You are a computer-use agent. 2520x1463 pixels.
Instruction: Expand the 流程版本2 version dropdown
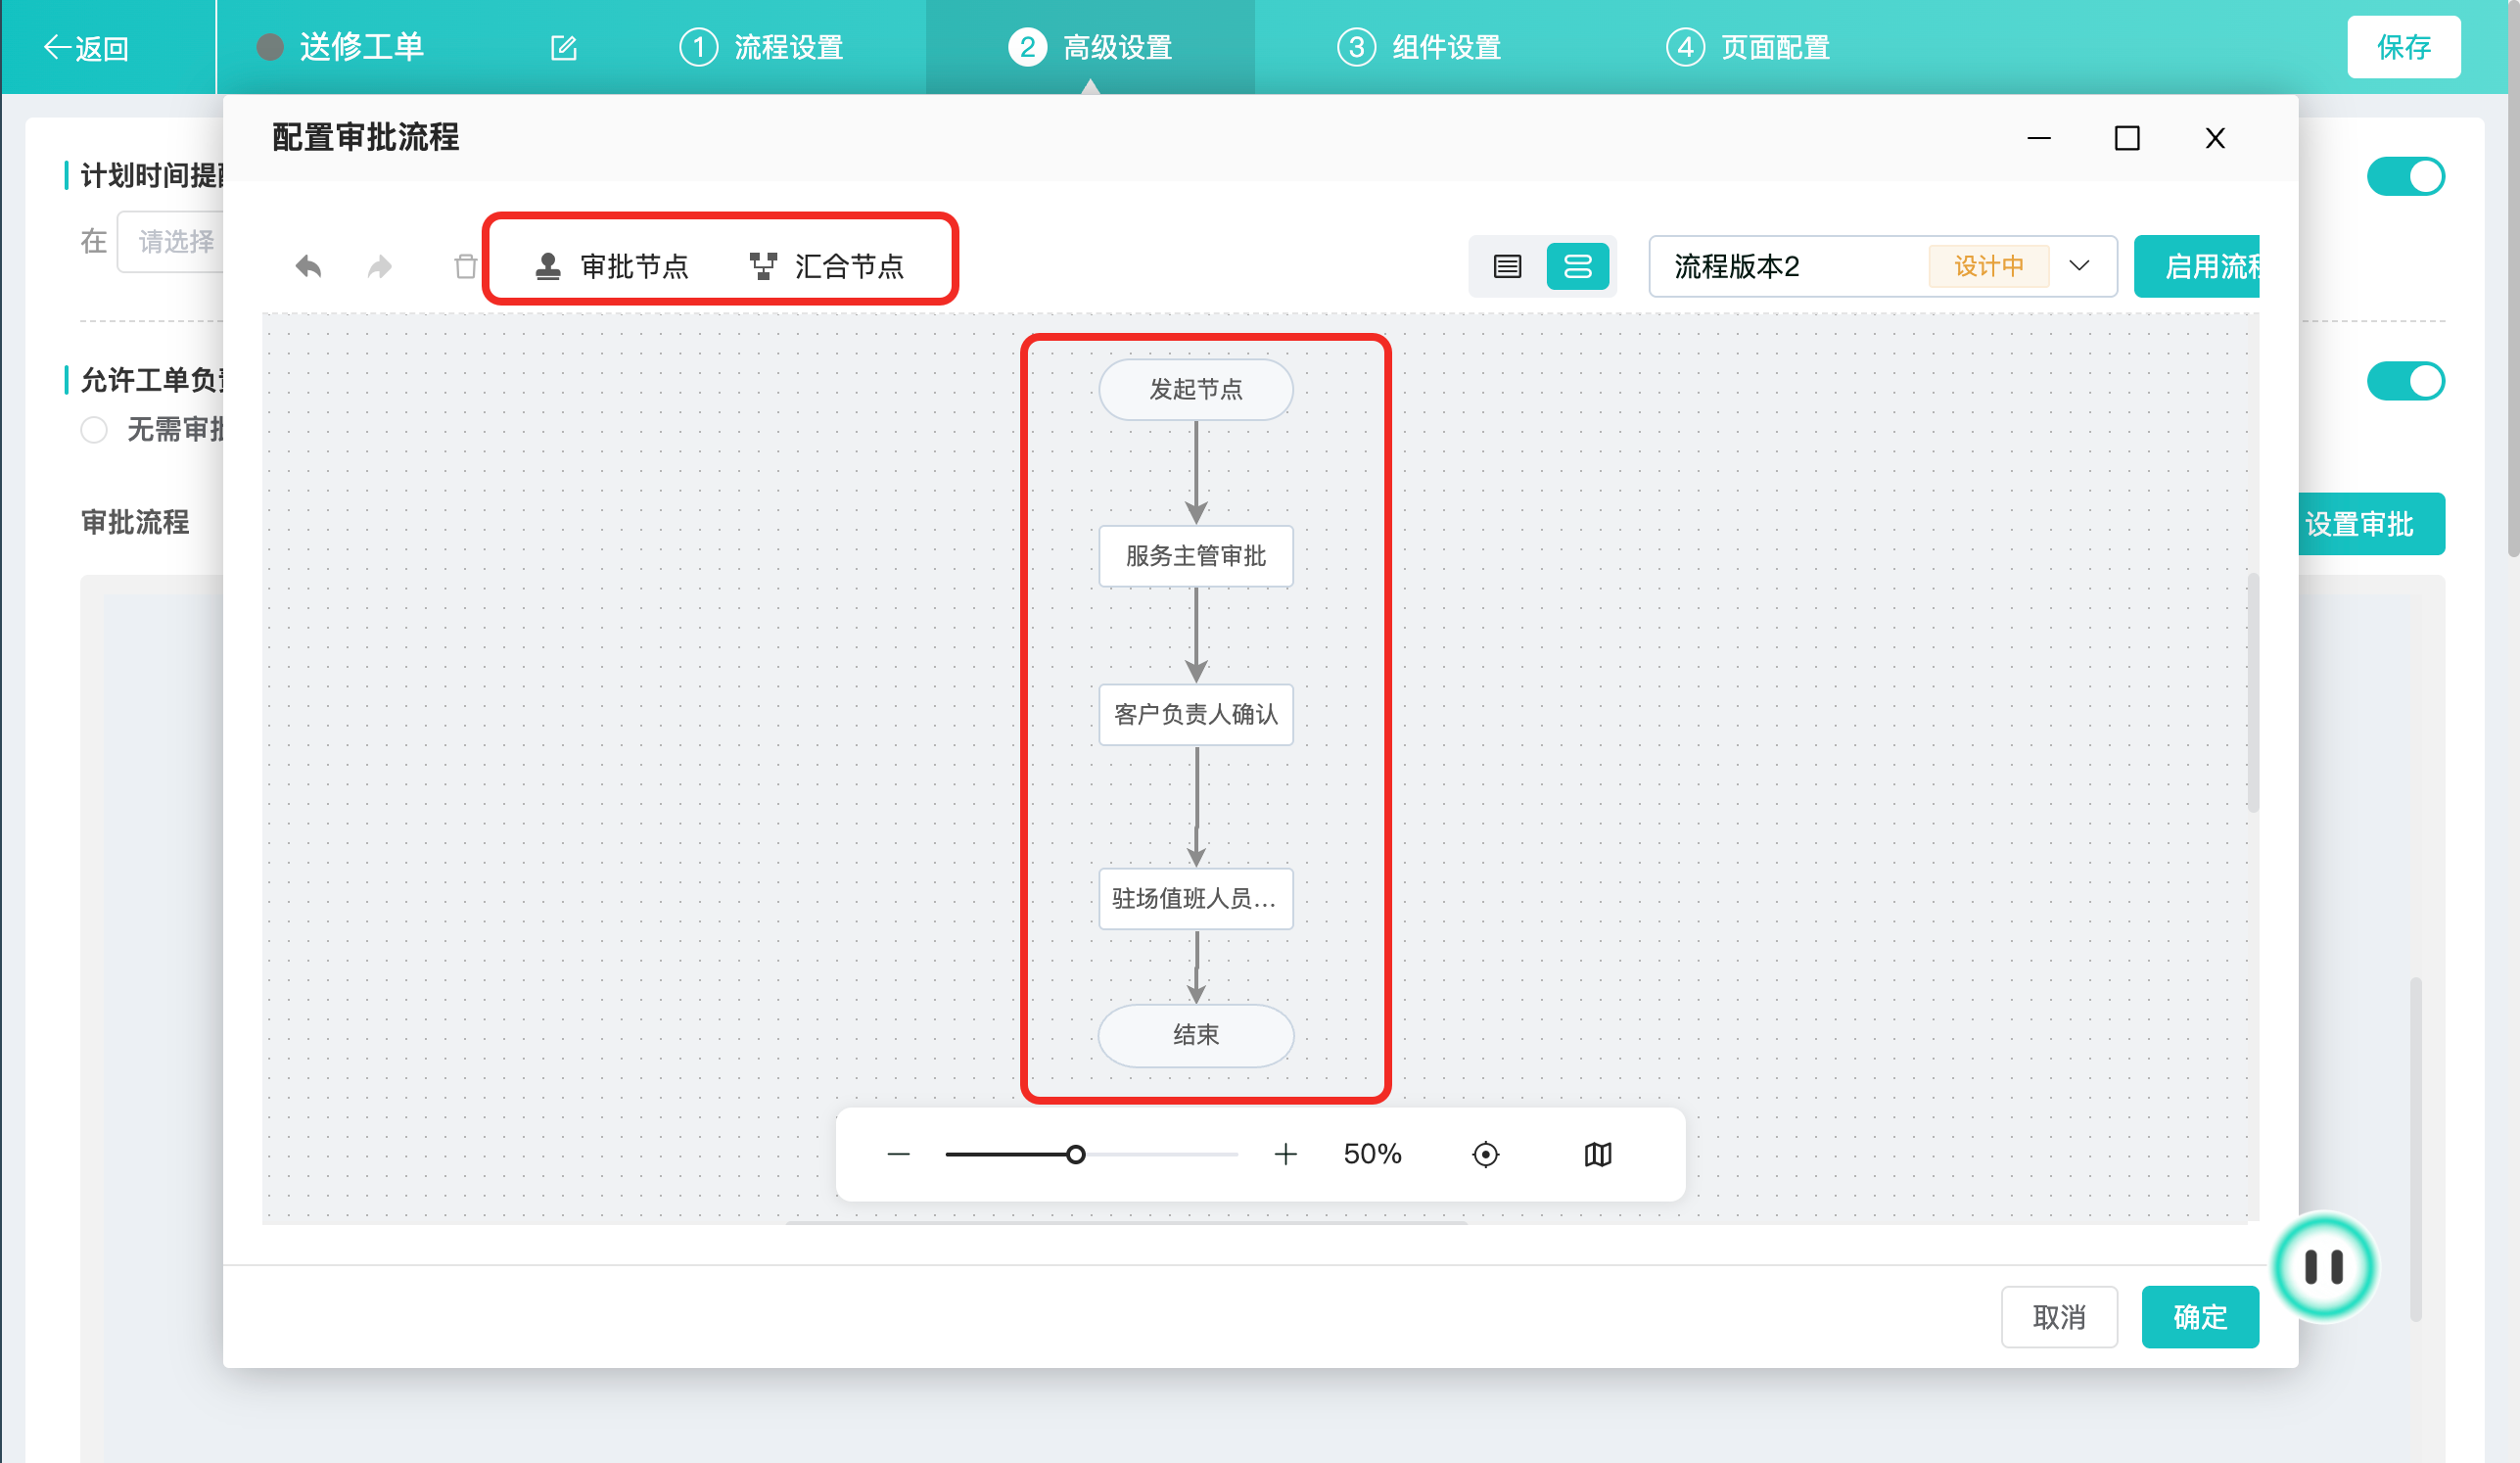(x=2079, y=266)
